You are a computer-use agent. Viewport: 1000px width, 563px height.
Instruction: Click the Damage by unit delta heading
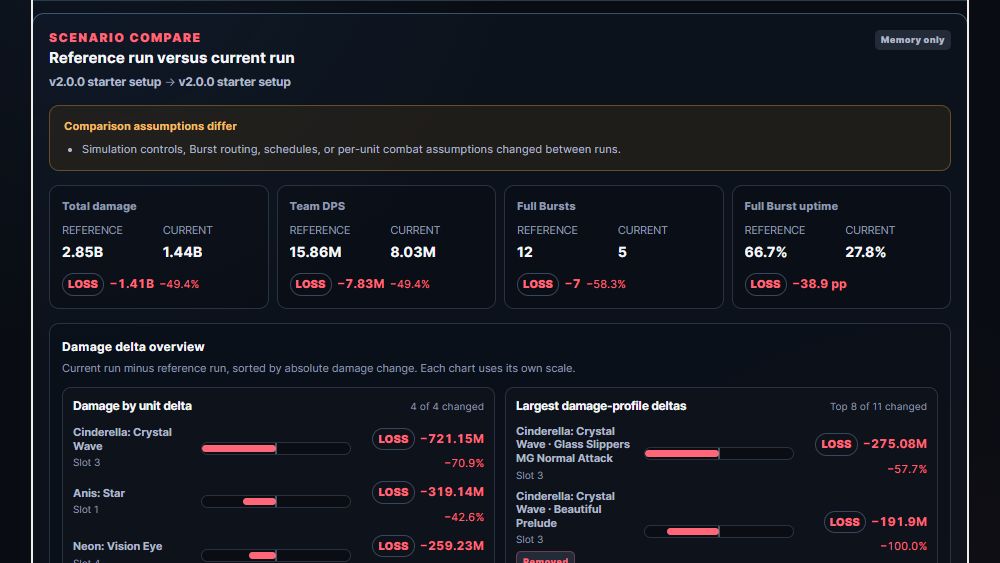(x=132, y=406)
